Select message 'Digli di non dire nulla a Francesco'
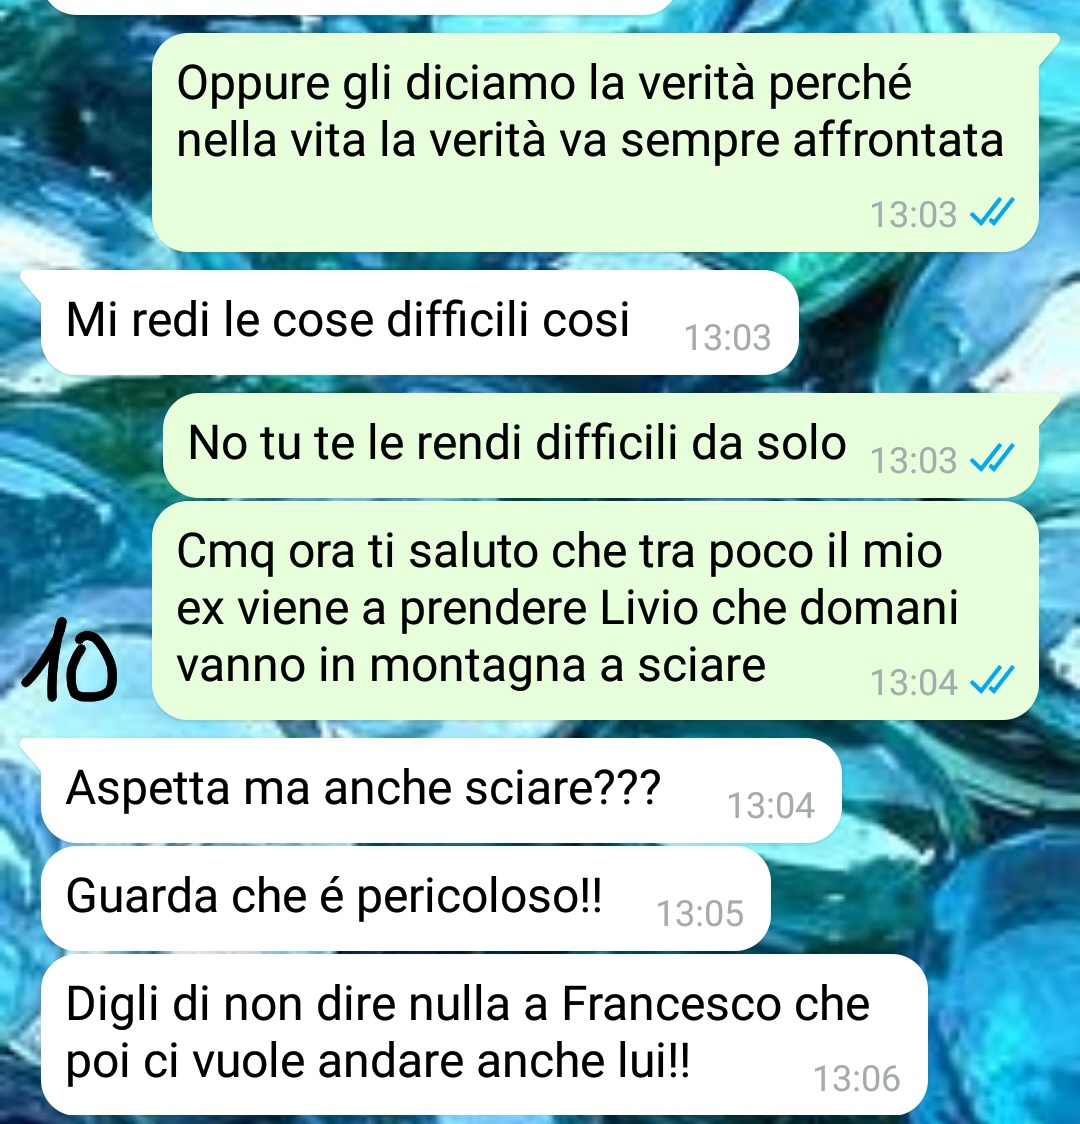Viewport: 1080px width, 1124px height. (x=484, y=1034)
